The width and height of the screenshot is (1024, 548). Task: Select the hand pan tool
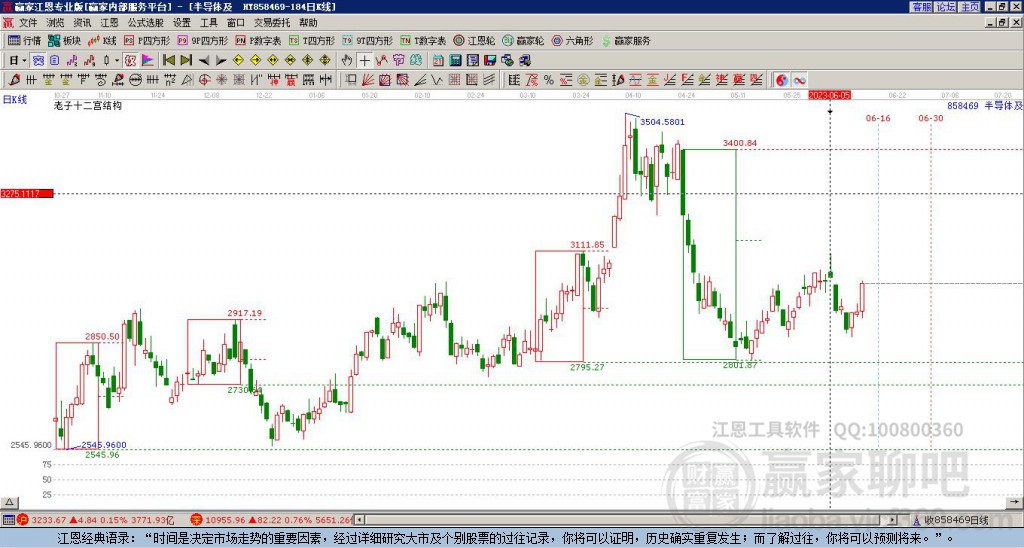pyautogui.click(x=347, y=60)
